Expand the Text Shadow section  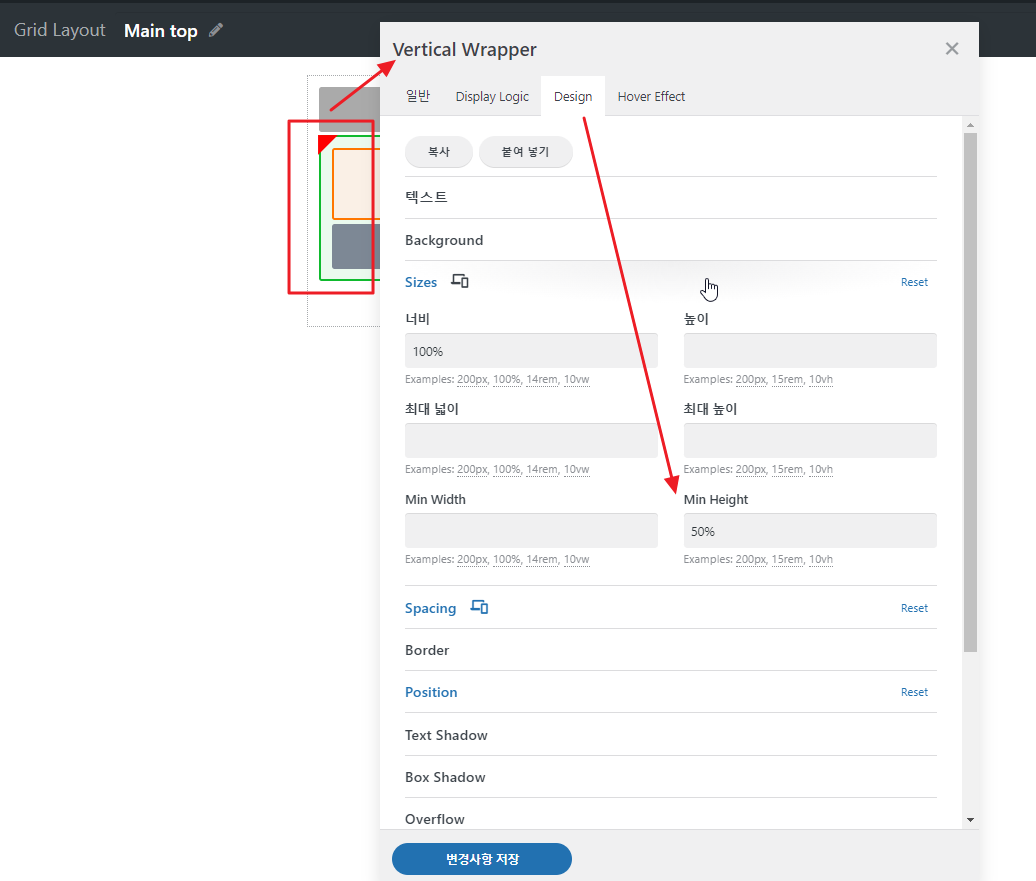(x=671, y=735)
